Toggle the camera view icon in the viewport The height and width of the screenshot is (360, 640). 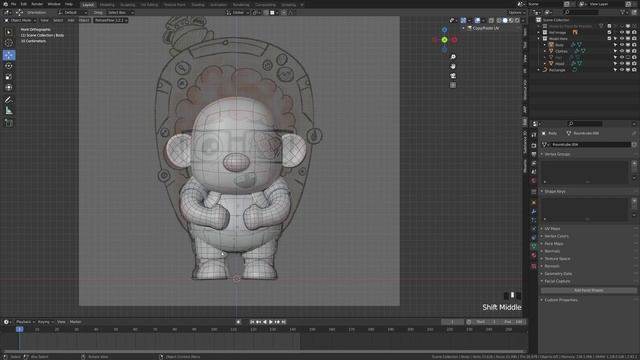coord(453,76)
